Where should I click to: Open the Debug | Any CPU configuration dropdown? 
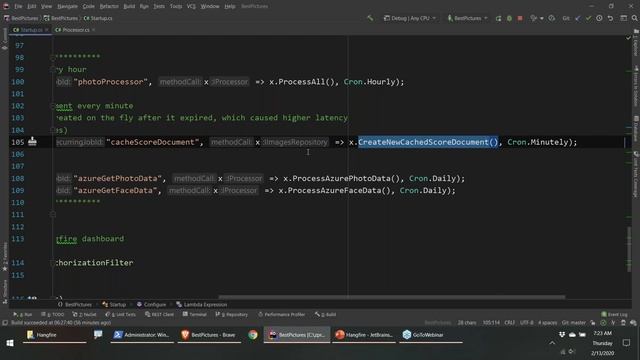[409, 18]
